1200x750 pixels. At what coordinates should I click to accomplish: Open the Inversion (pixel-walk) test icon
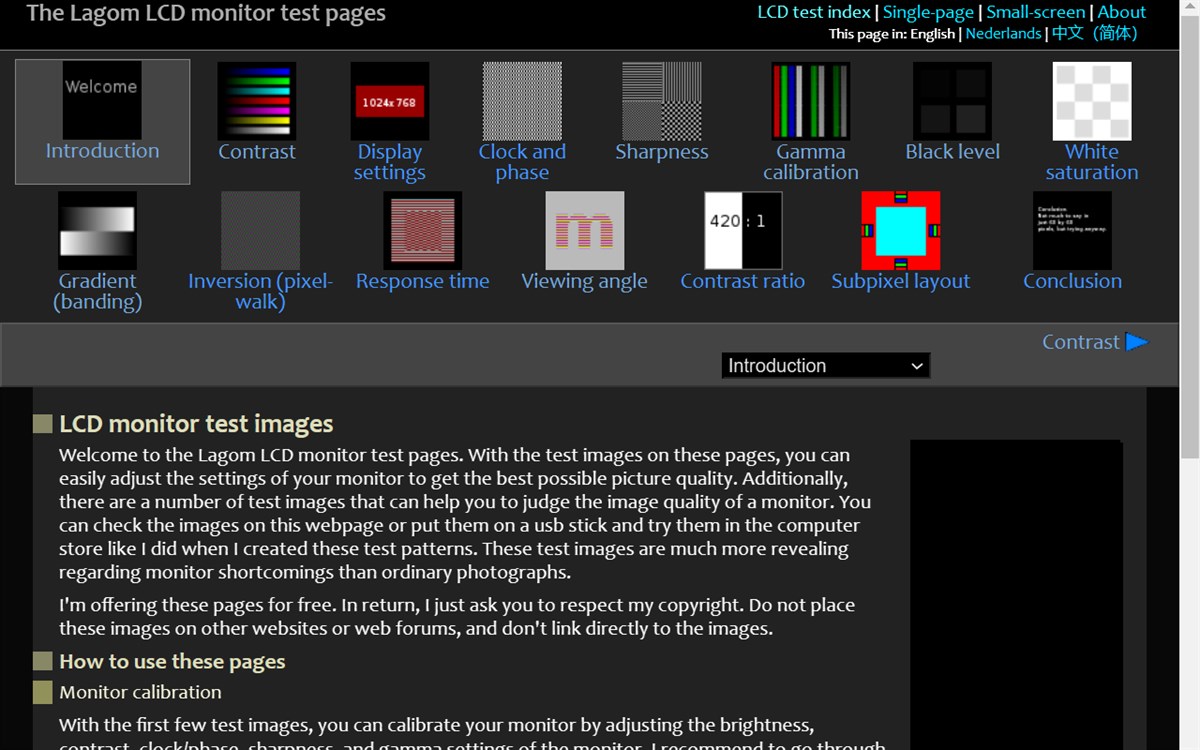(260, 228)
